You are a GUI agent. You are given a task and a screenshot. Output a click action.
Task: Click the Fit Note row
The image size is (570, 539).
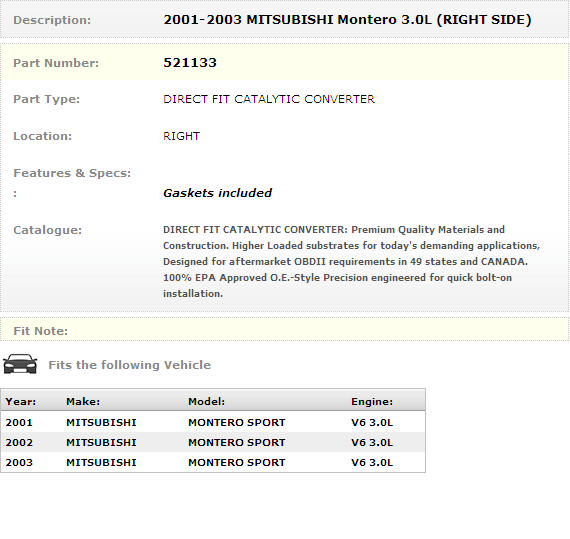285,329
